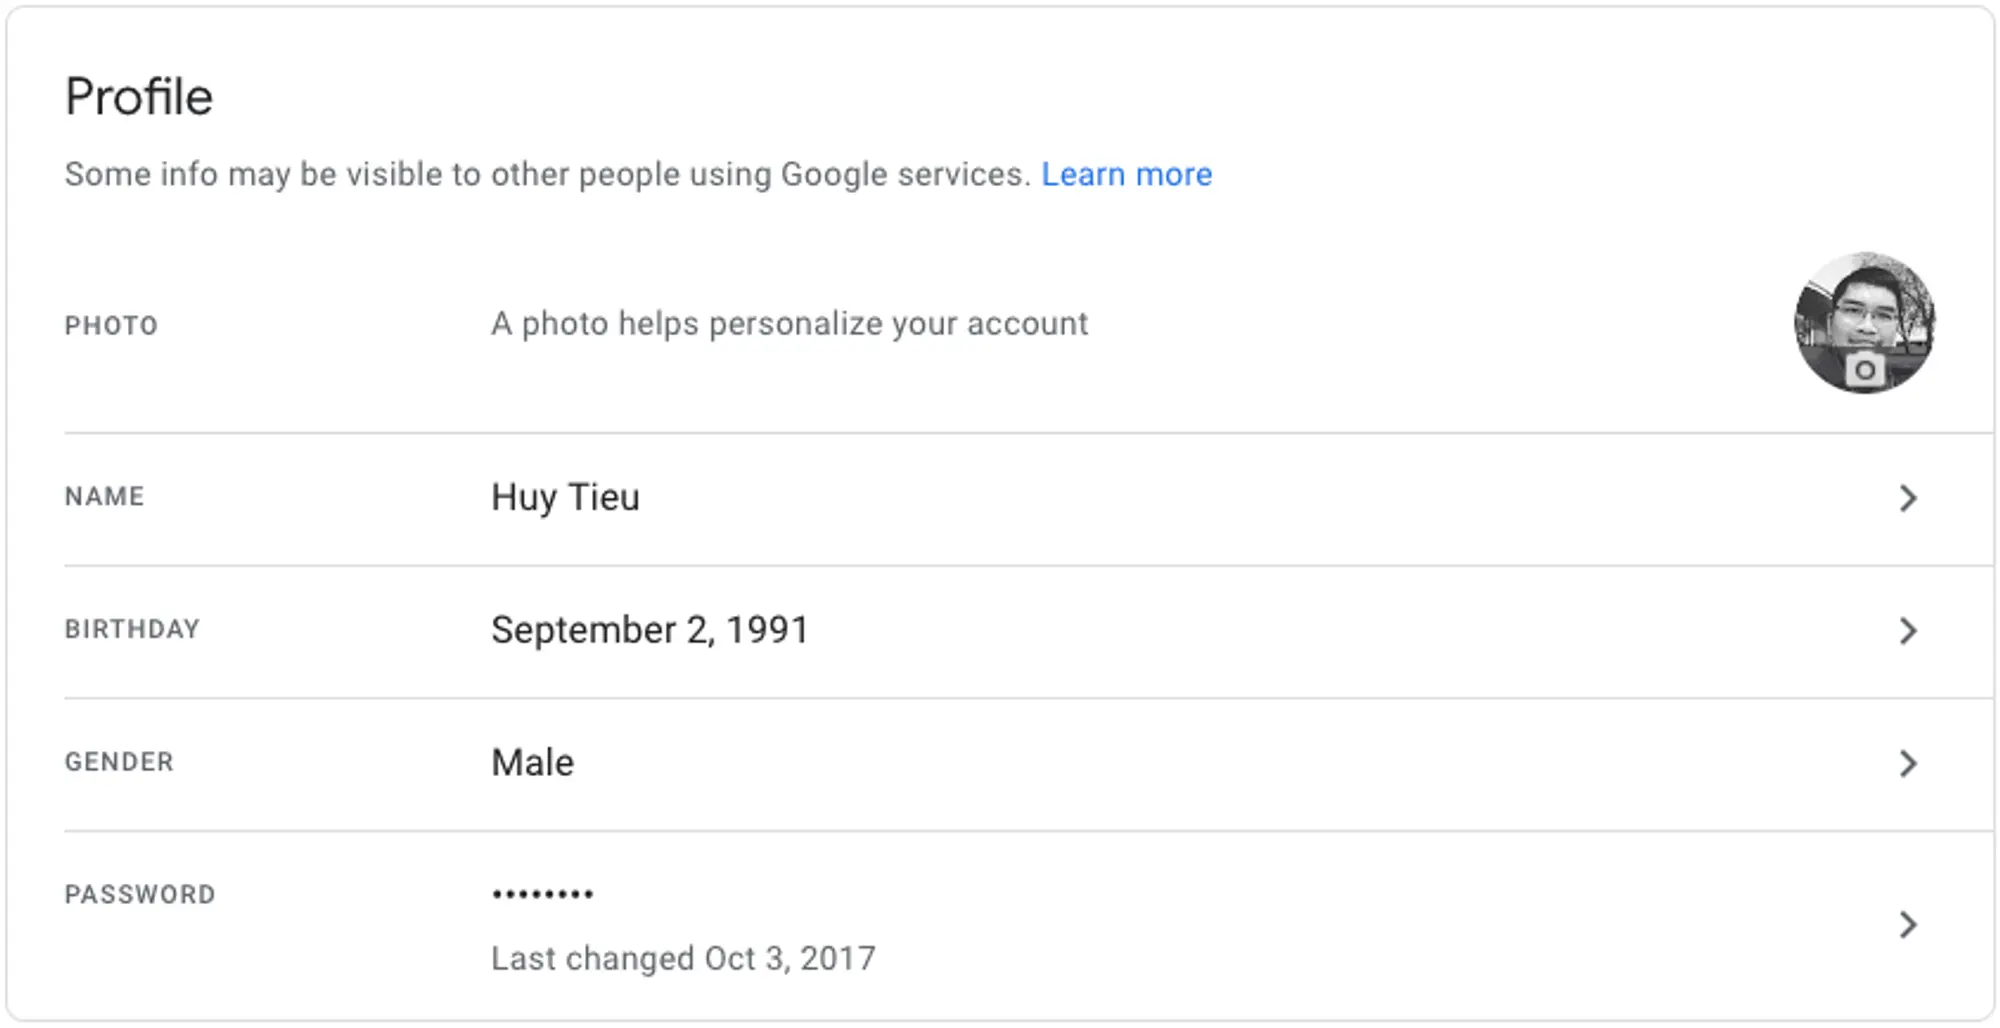The width and height of the screenshot is (2000, 1028).
Task: Open the Learn more link
Action: [x=1126, y=174]
